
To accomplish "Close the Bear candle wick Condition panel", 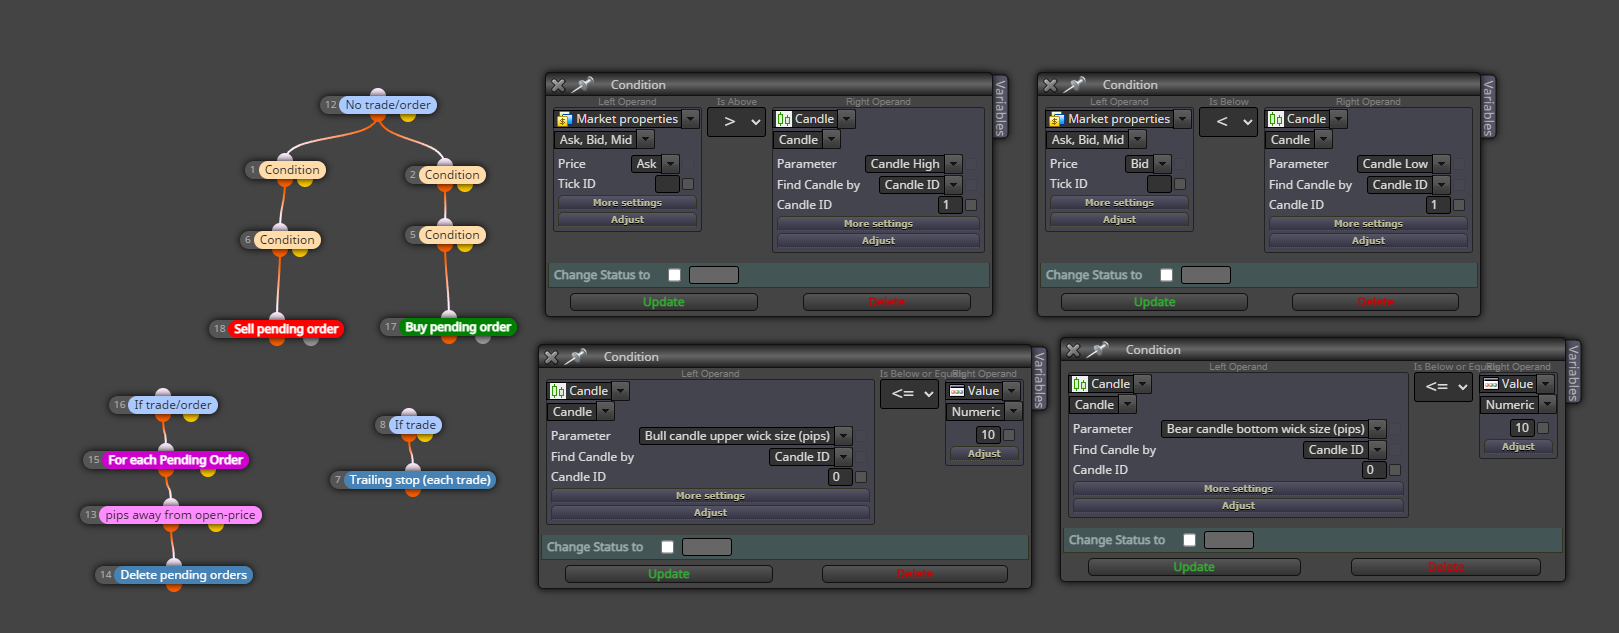I will coord(1073,350).
